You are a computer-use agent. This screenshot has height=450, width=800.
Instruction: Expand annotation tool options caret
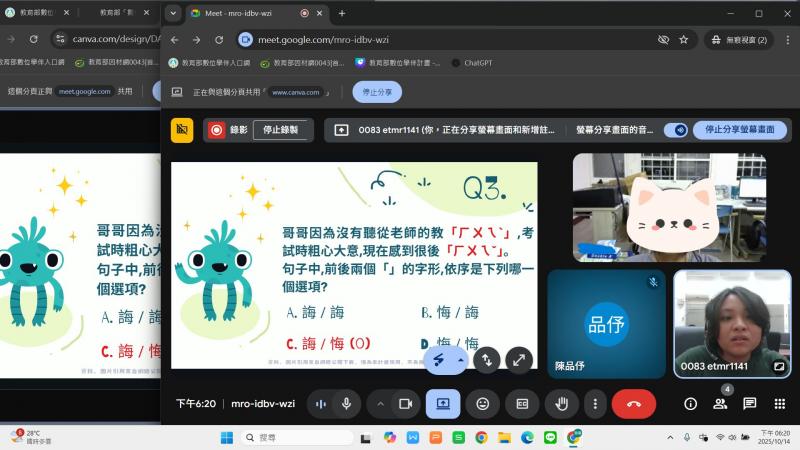click(461, 360)
